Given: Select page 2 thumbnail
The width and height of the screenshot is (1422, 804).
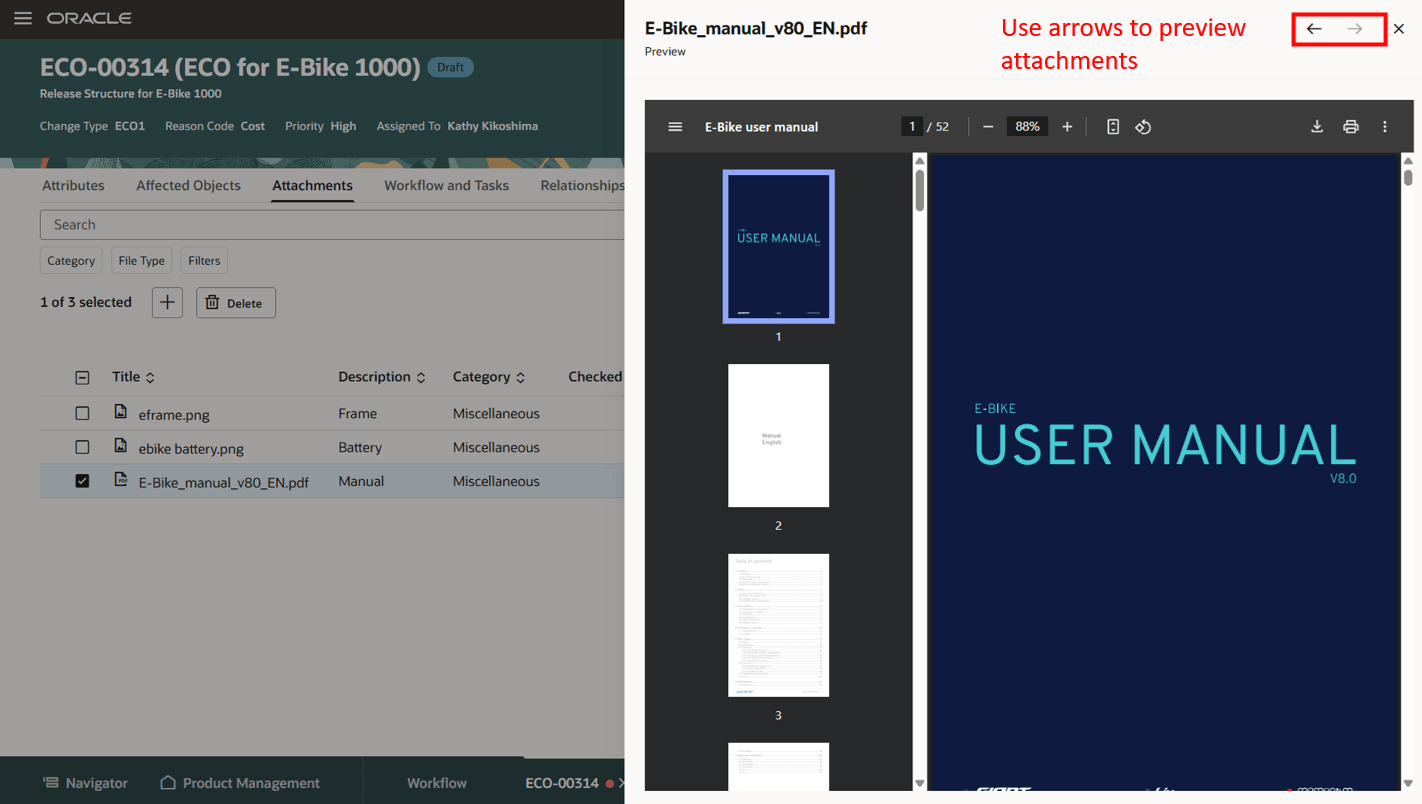Looking at the screenshot, I should [x=779, y=435].
